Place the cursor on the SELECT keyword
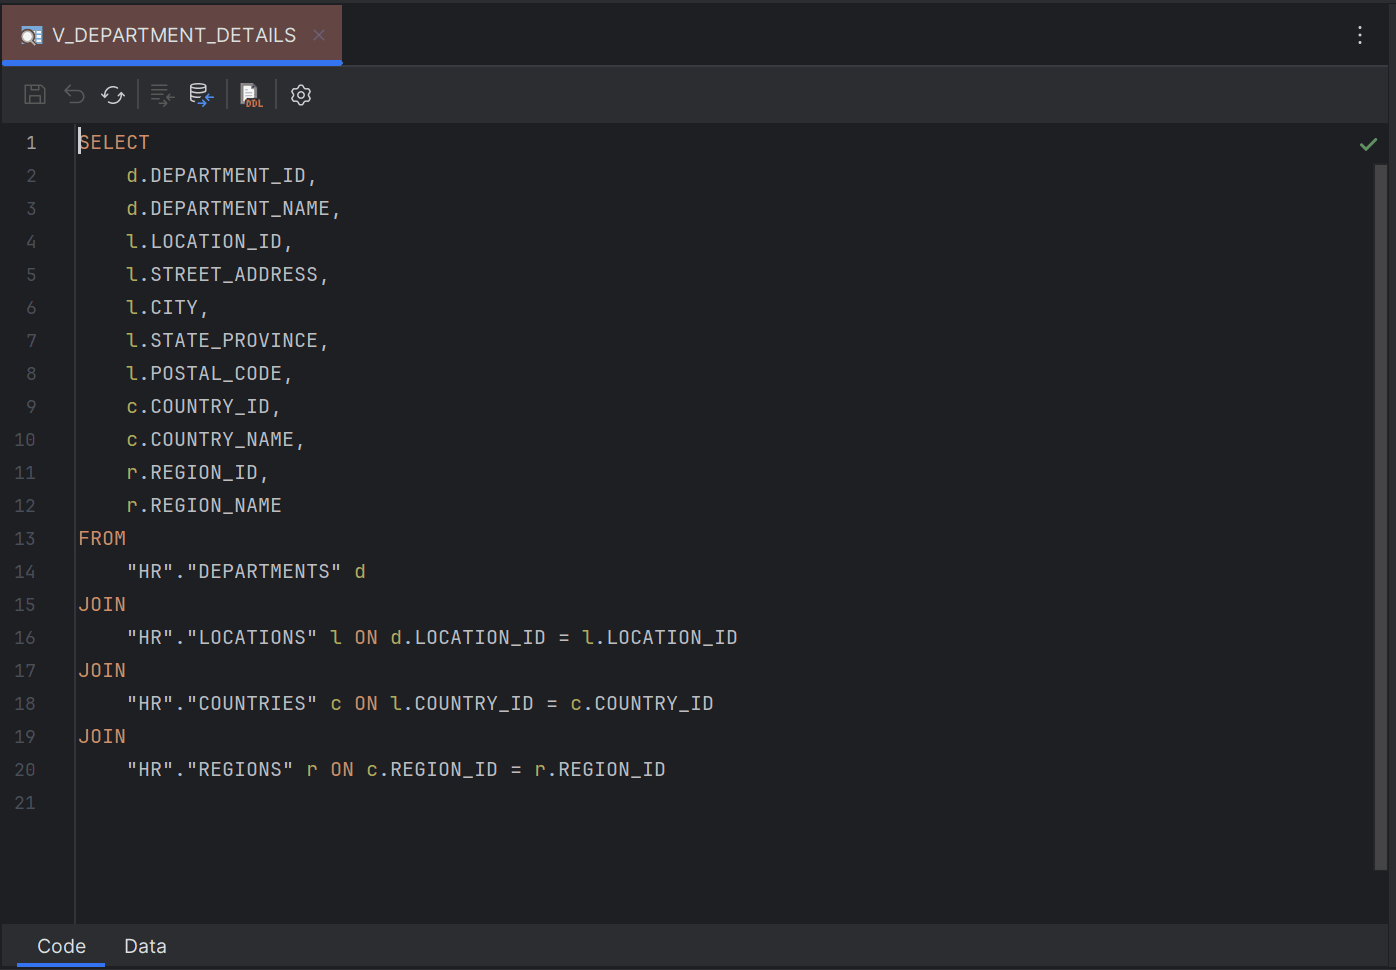Image resolution: width=1396 pixels, height=970 pixels. (113, 141)
